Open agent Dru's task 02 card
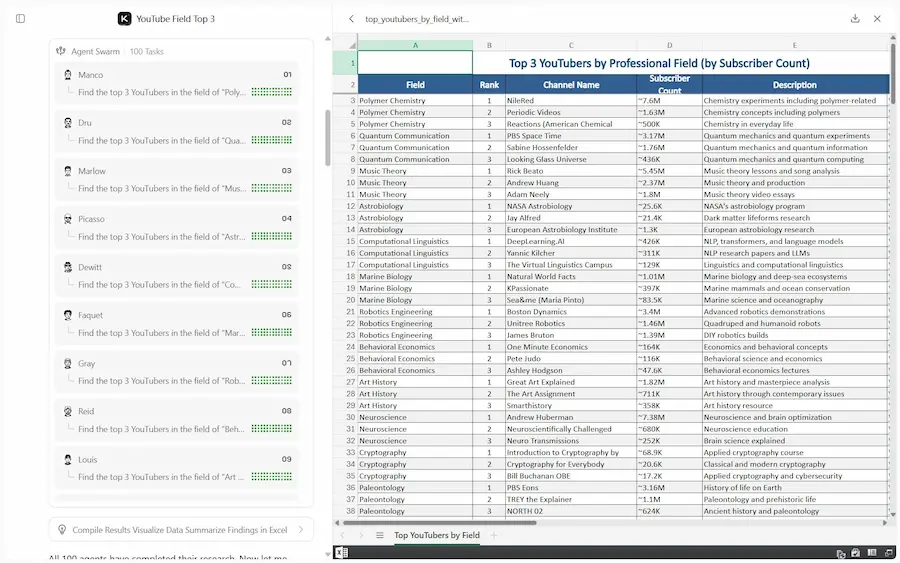The height and width of the screenshot is (563, 900). point(177,132)
